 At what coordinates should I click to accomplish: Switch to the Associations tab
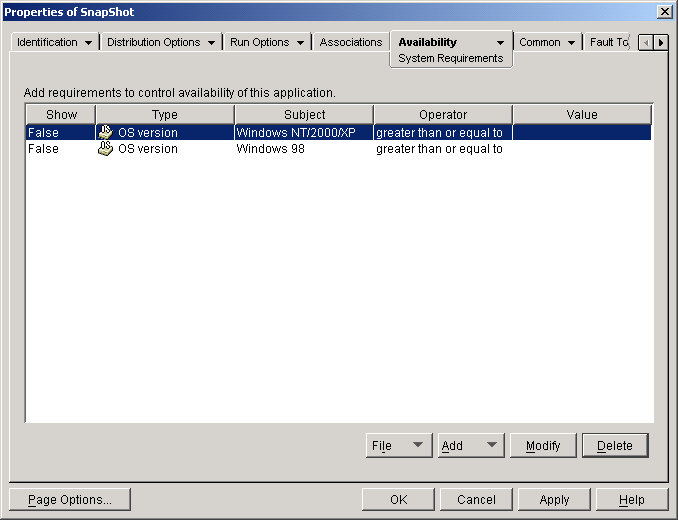pos(351,42)
